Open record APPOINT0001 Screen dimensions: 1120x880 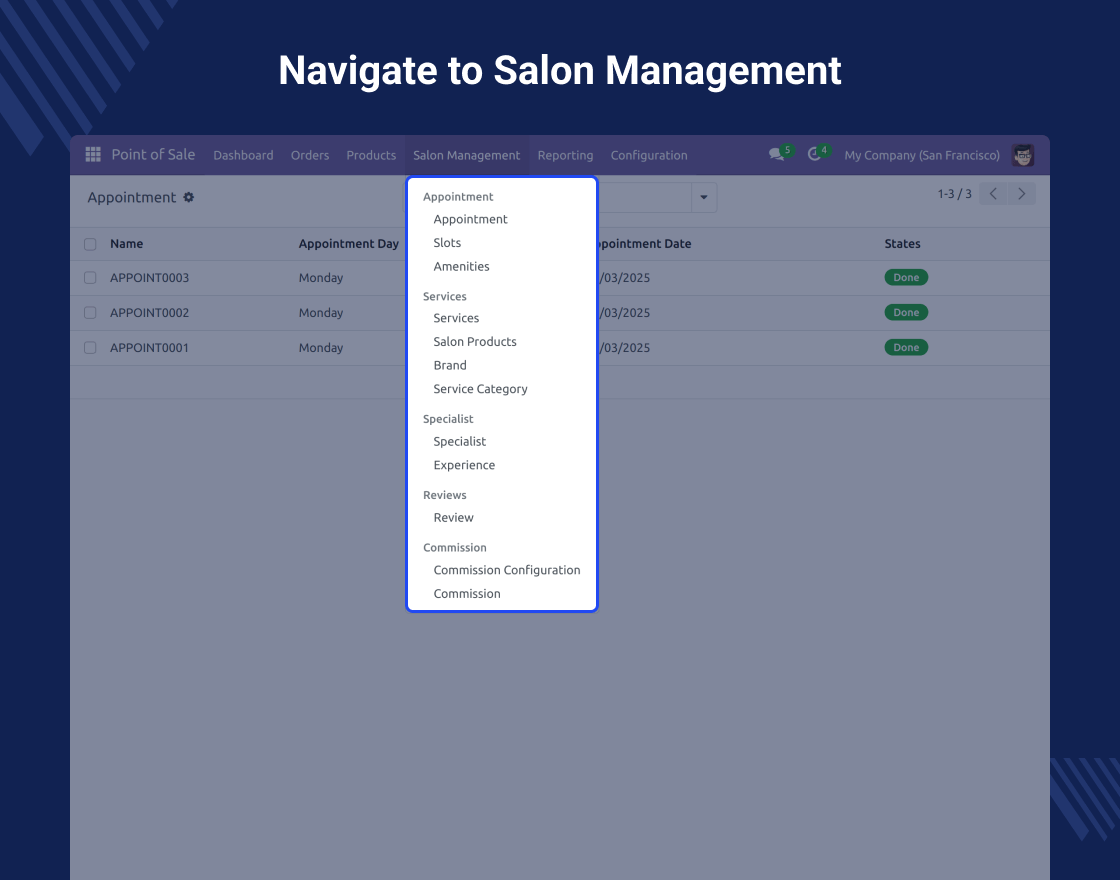pyautogui.click(x=149, y=348)
